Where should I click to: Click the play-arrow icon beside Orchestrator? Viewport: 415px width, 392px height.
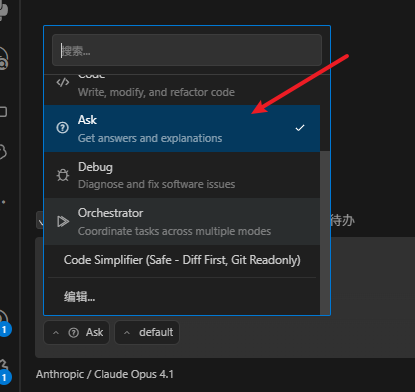(63, 221)
